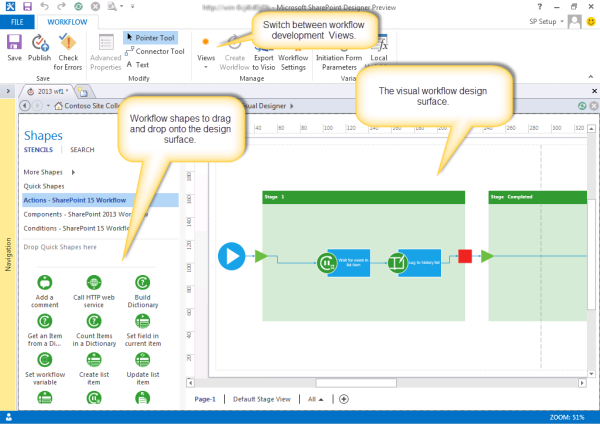Click Get an Item from a Dictionary shape
The width and height of the screenshot is (600, 424).
point(45,330)
